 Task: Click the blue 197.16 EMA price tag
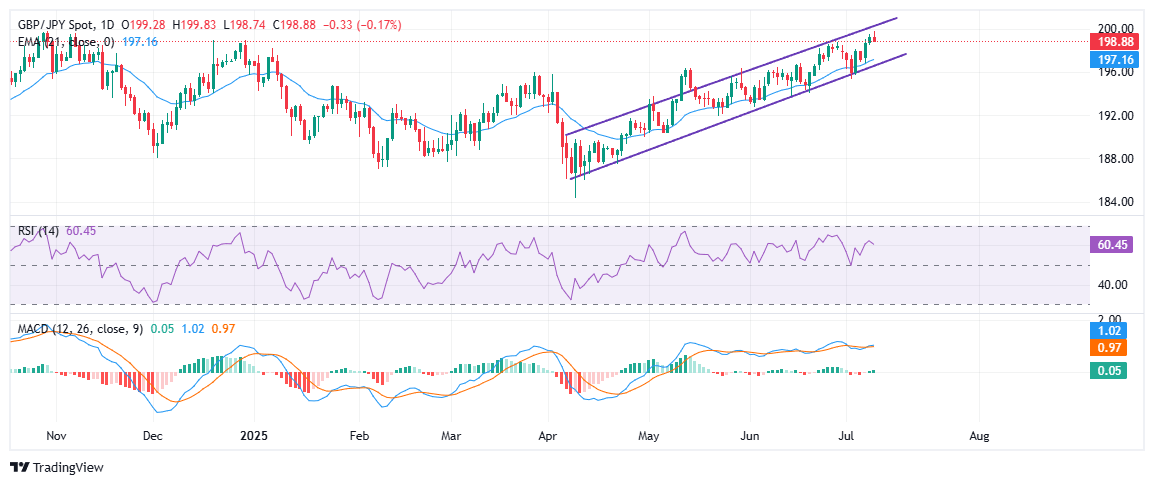click(x=1114, y=60)
